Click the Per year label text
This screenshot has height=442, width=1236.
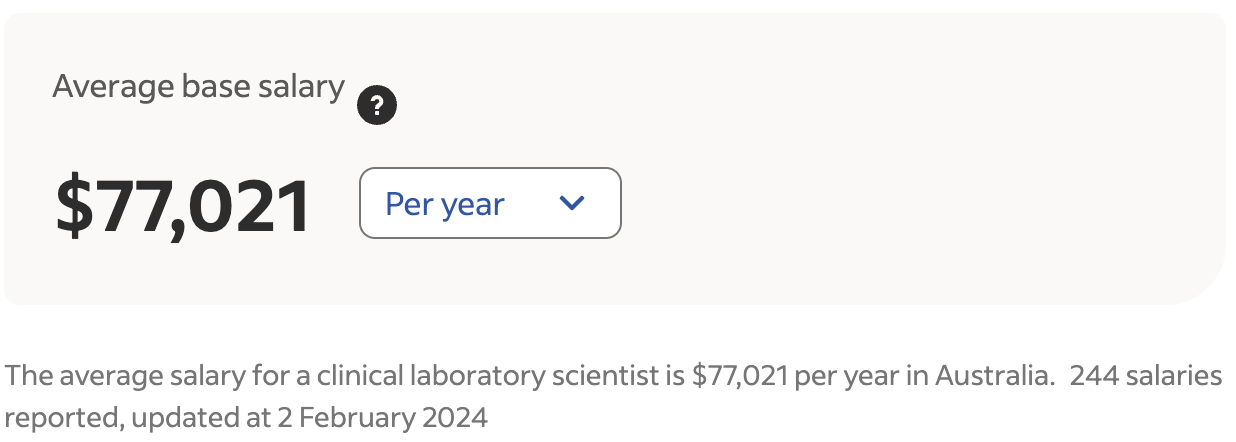[x=445, y=204]
